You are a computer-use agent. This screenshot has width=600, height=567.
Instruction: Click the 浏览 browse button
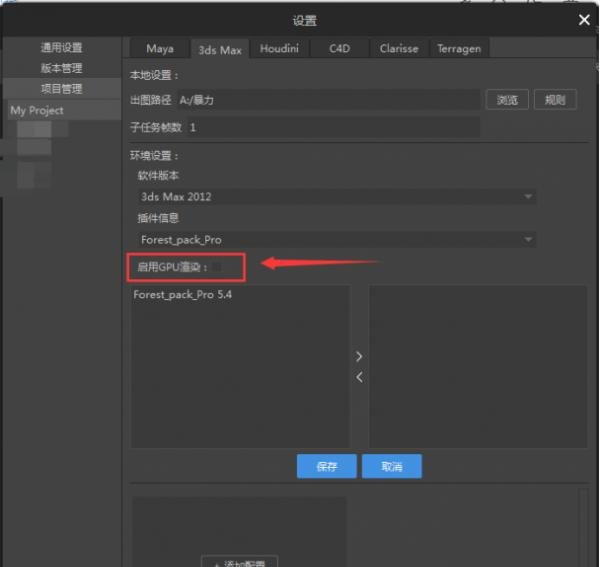[507, 100]
